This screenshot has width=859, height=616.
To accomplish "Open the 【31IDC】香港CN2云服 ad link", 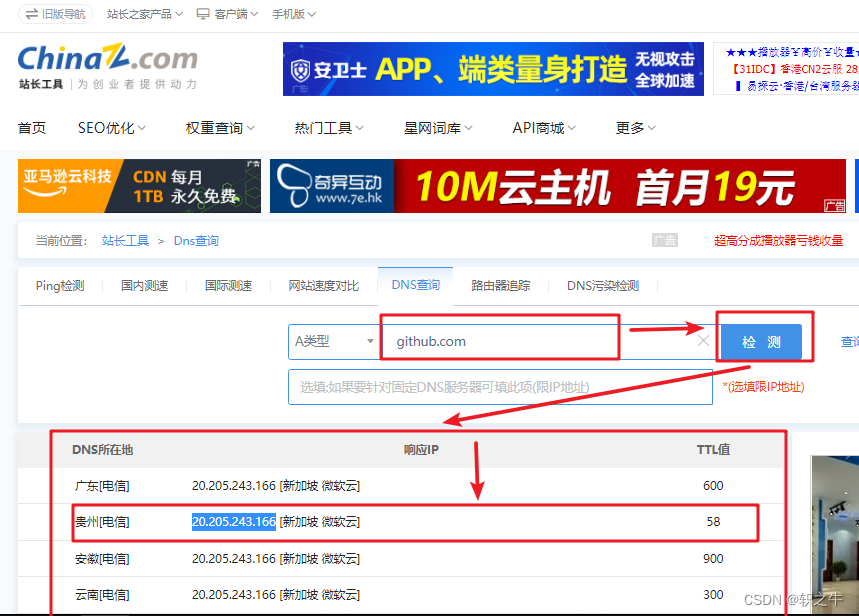I will pos(795,69).
